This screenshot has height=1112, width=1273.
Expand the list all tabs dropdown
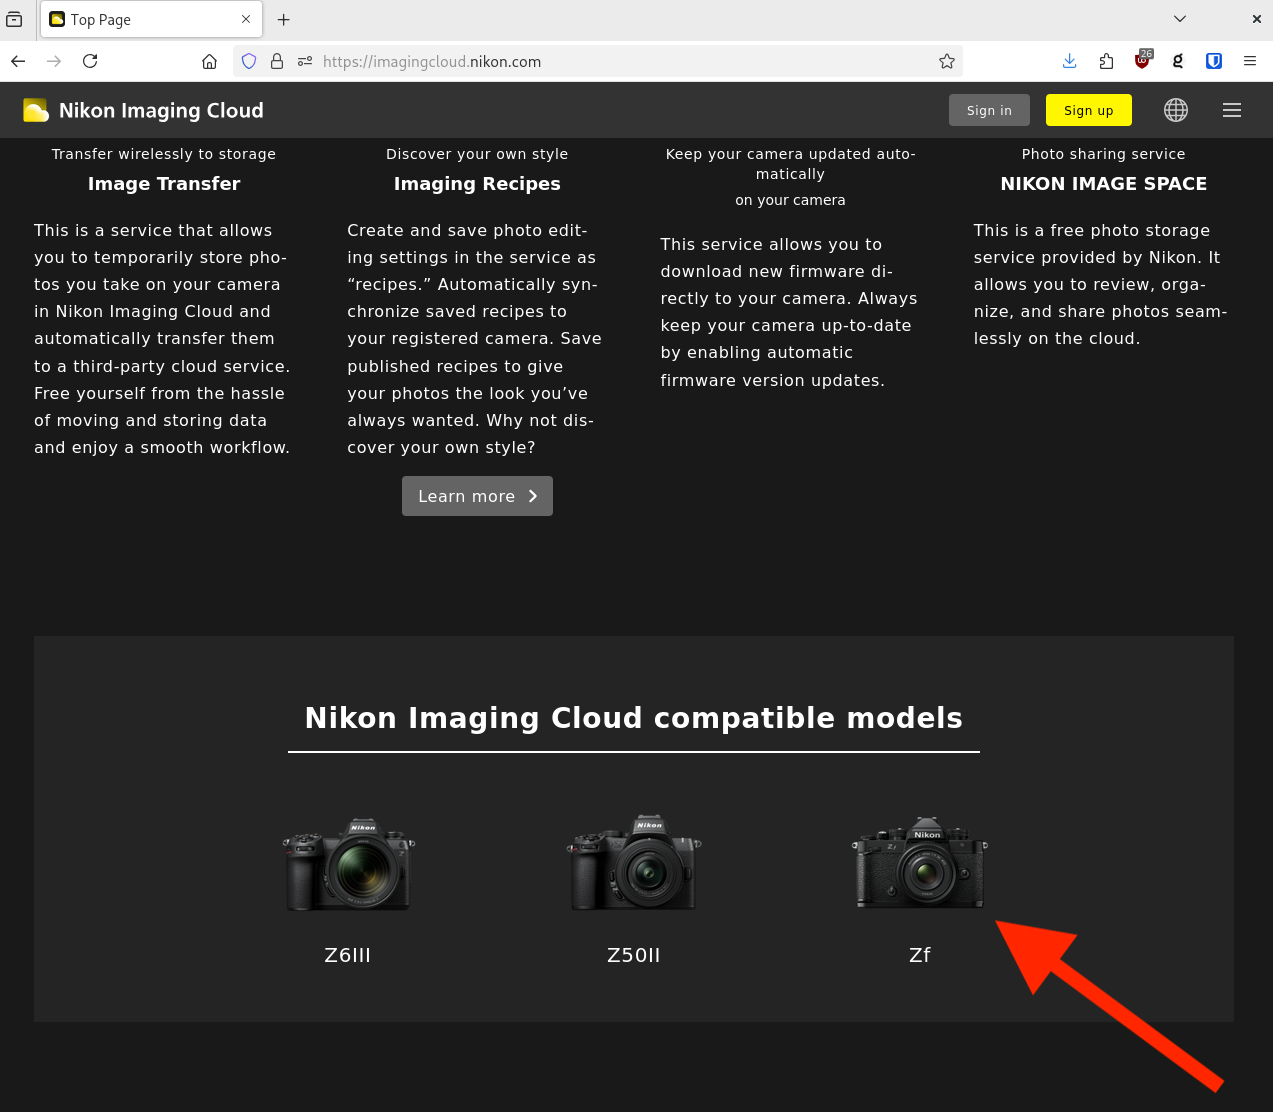coord(1180,19)
